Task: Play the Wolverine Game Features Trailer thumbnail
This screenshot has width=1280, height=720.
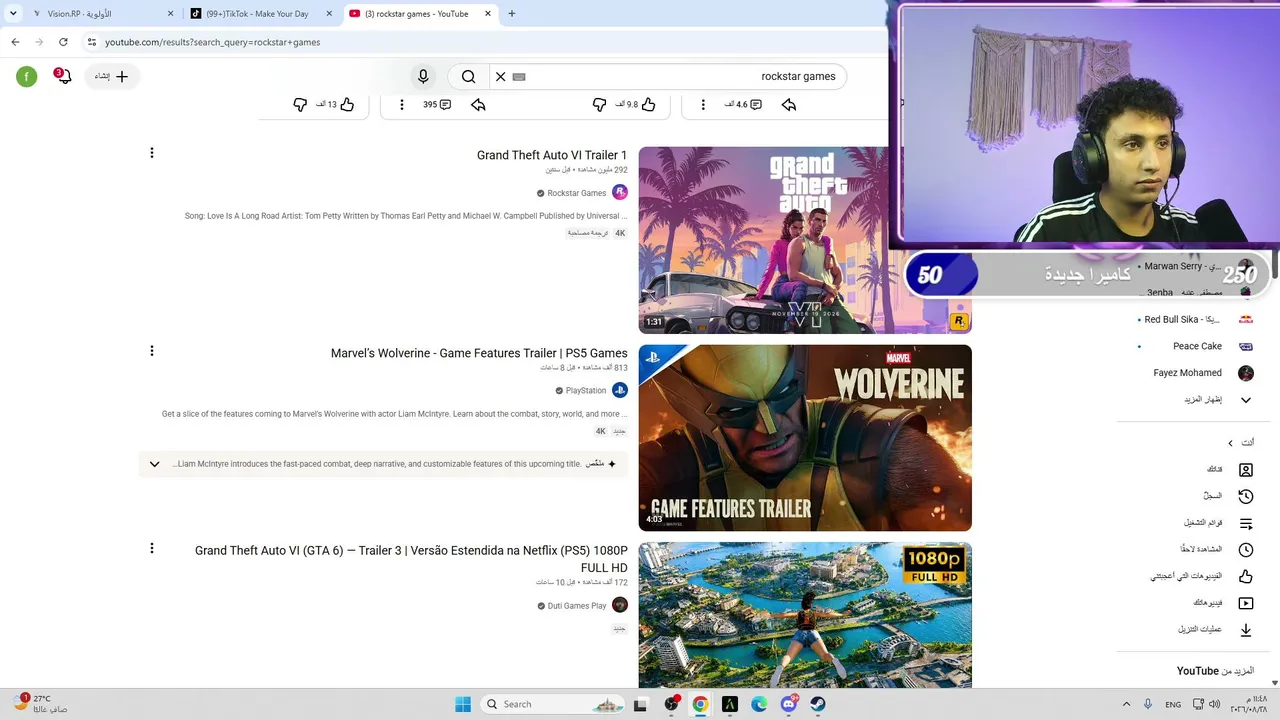Action: coord(805,438)
